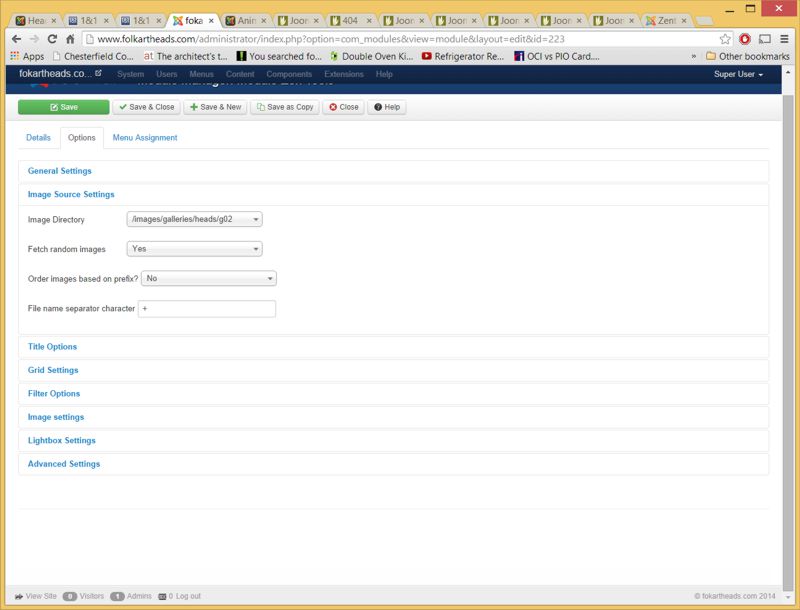Click File name separator character field

pyautogui.click(x=207, y=309)
